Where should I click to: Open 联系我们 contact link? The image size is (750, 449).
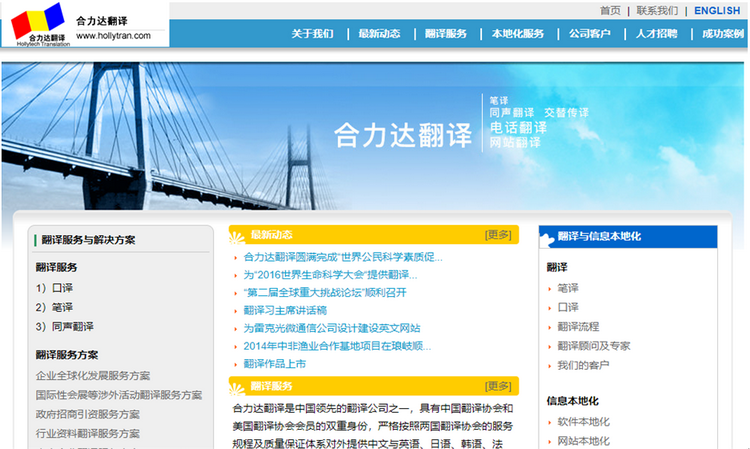[x=657, y=11]
